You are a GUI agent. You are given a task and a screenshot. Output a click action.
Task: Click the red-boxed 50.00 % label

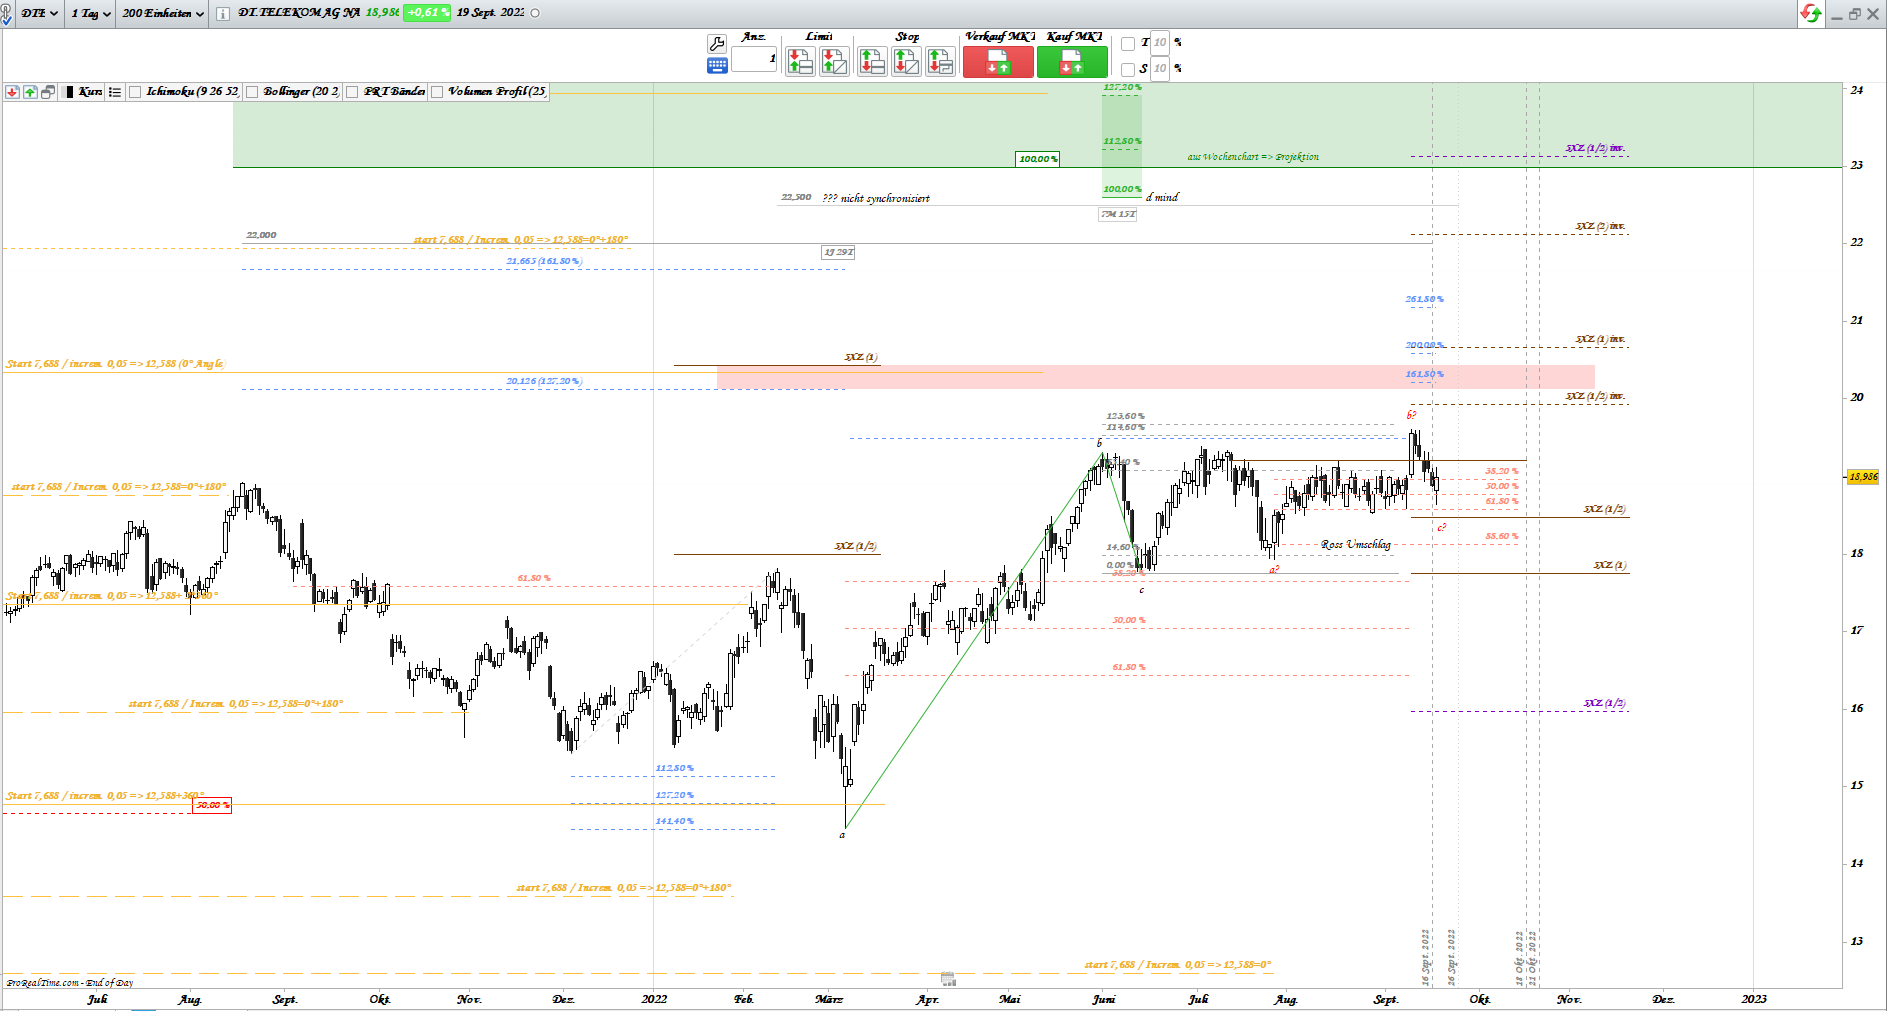pyautogui.click(x=212, y=805)
